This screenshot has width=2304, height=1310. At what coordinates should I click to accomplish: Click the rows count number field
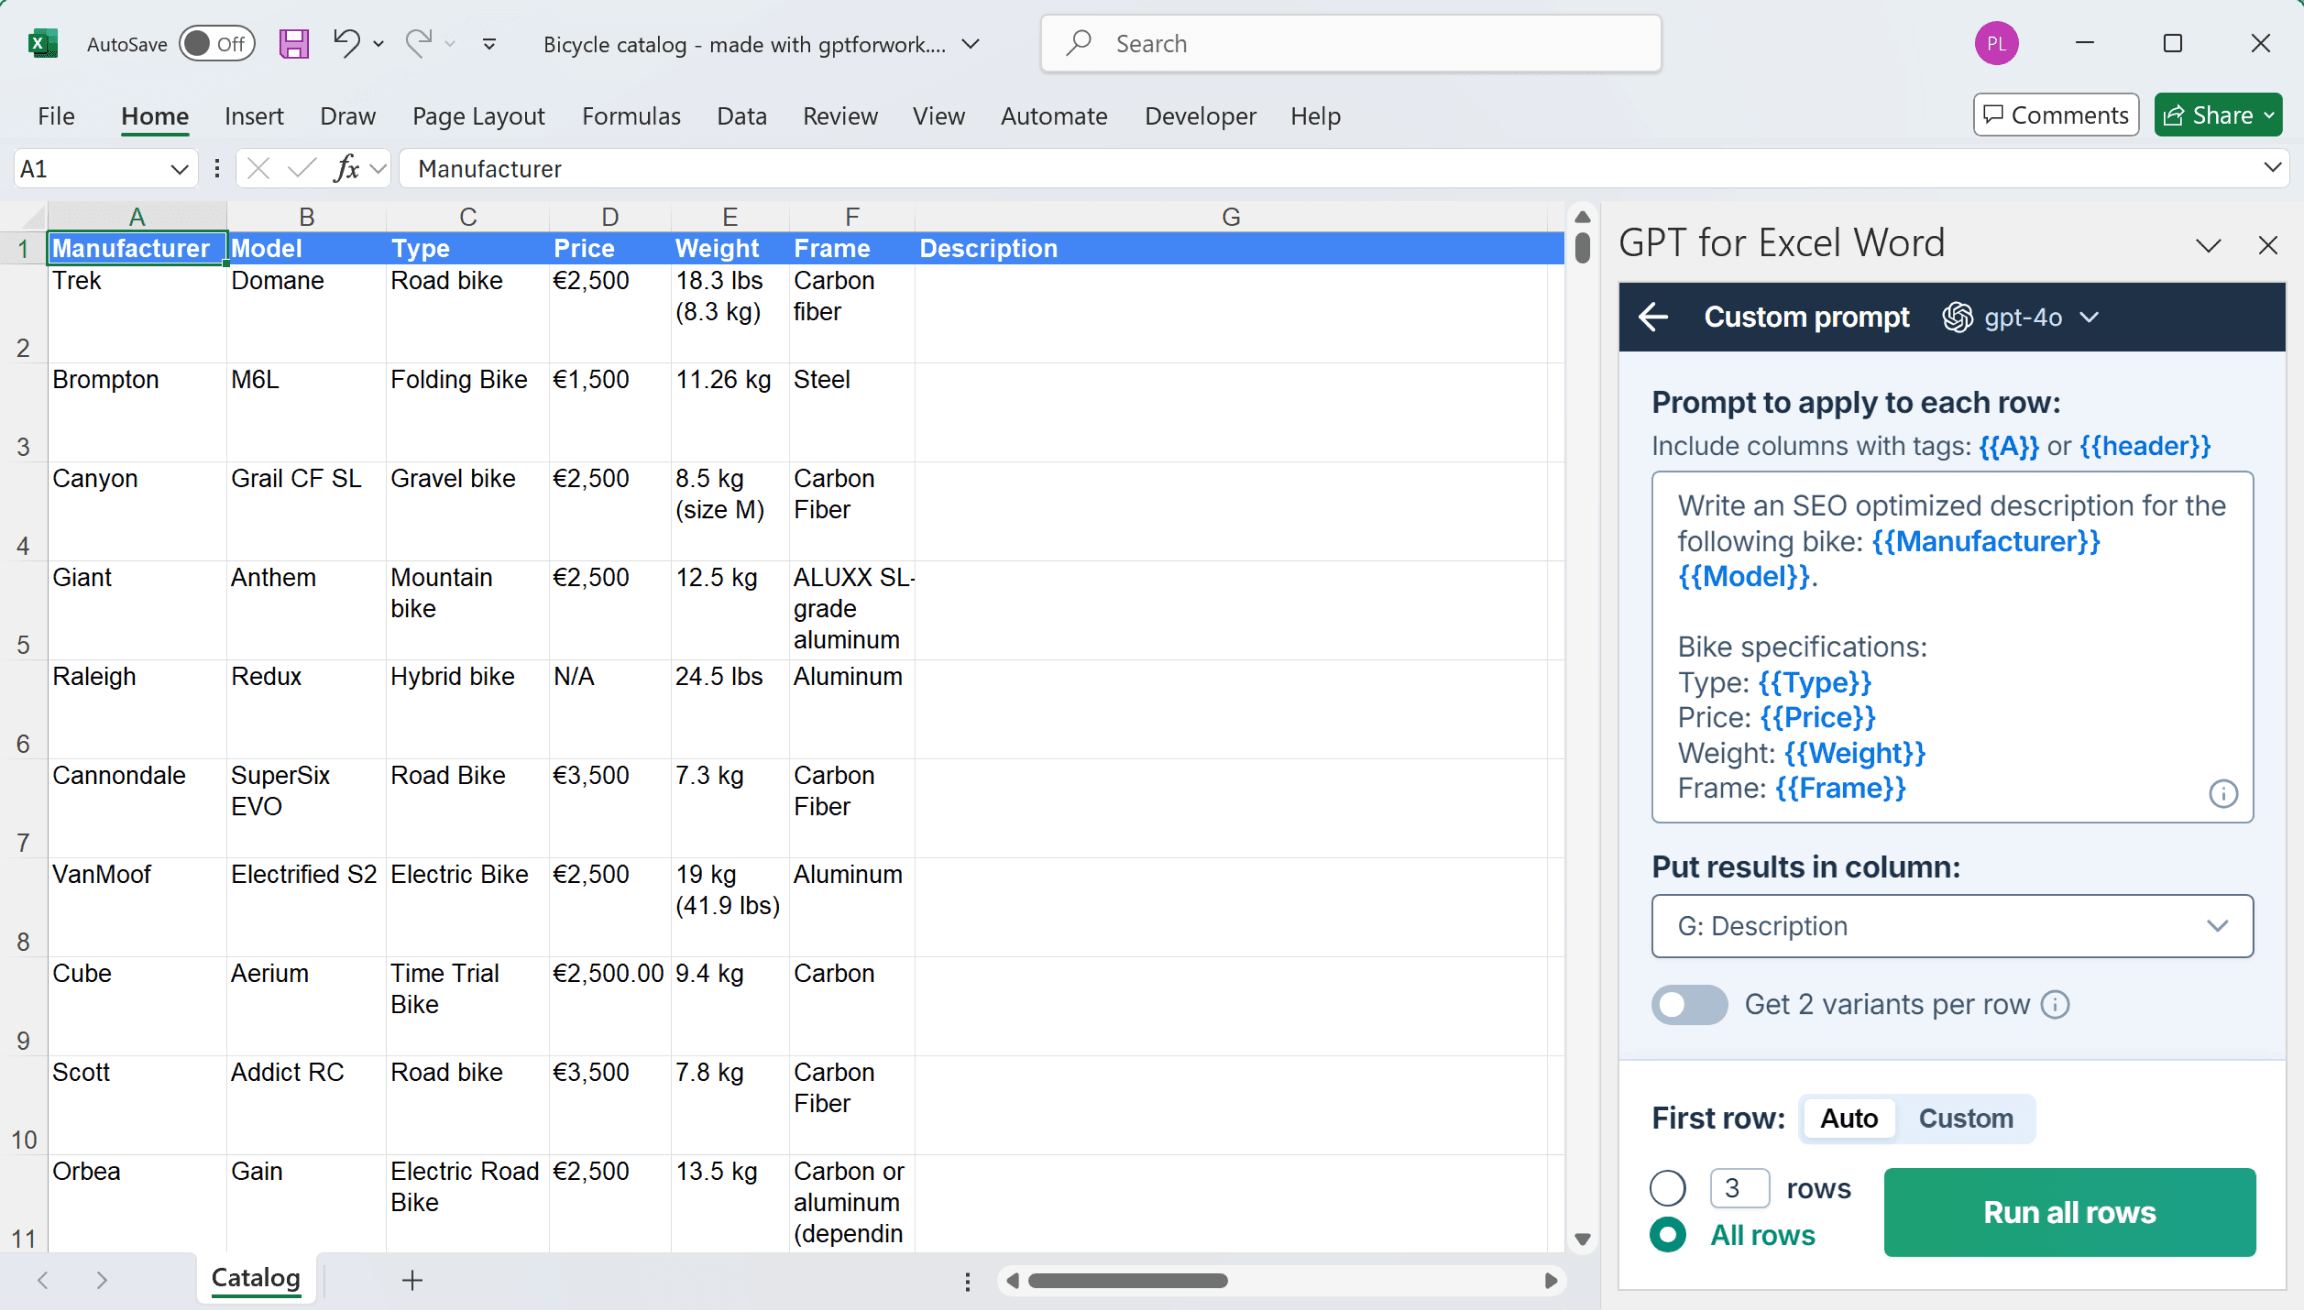(x=1739, y=1188)
